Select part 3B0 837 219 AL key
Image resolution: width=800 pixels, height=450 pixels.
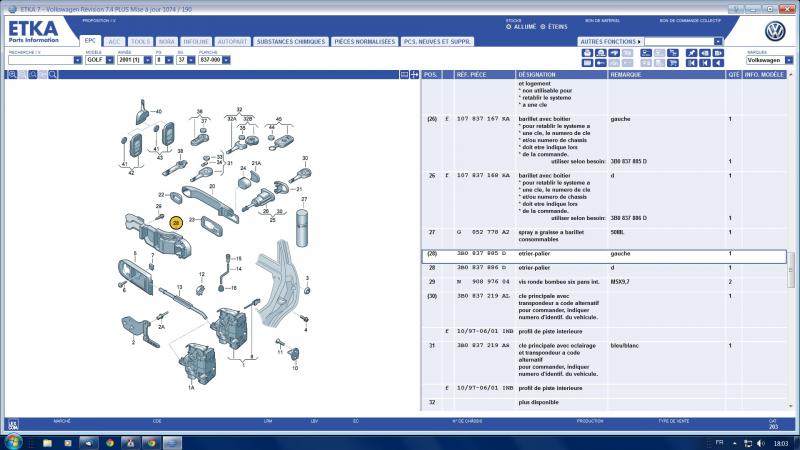483,296
